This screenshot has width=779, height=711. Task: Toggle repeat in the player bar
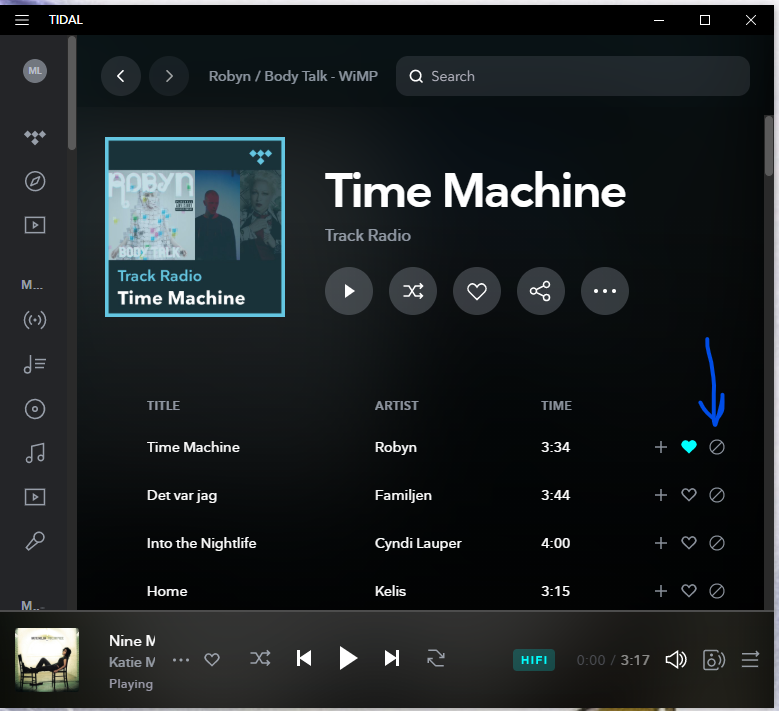(x=436, y=658)
